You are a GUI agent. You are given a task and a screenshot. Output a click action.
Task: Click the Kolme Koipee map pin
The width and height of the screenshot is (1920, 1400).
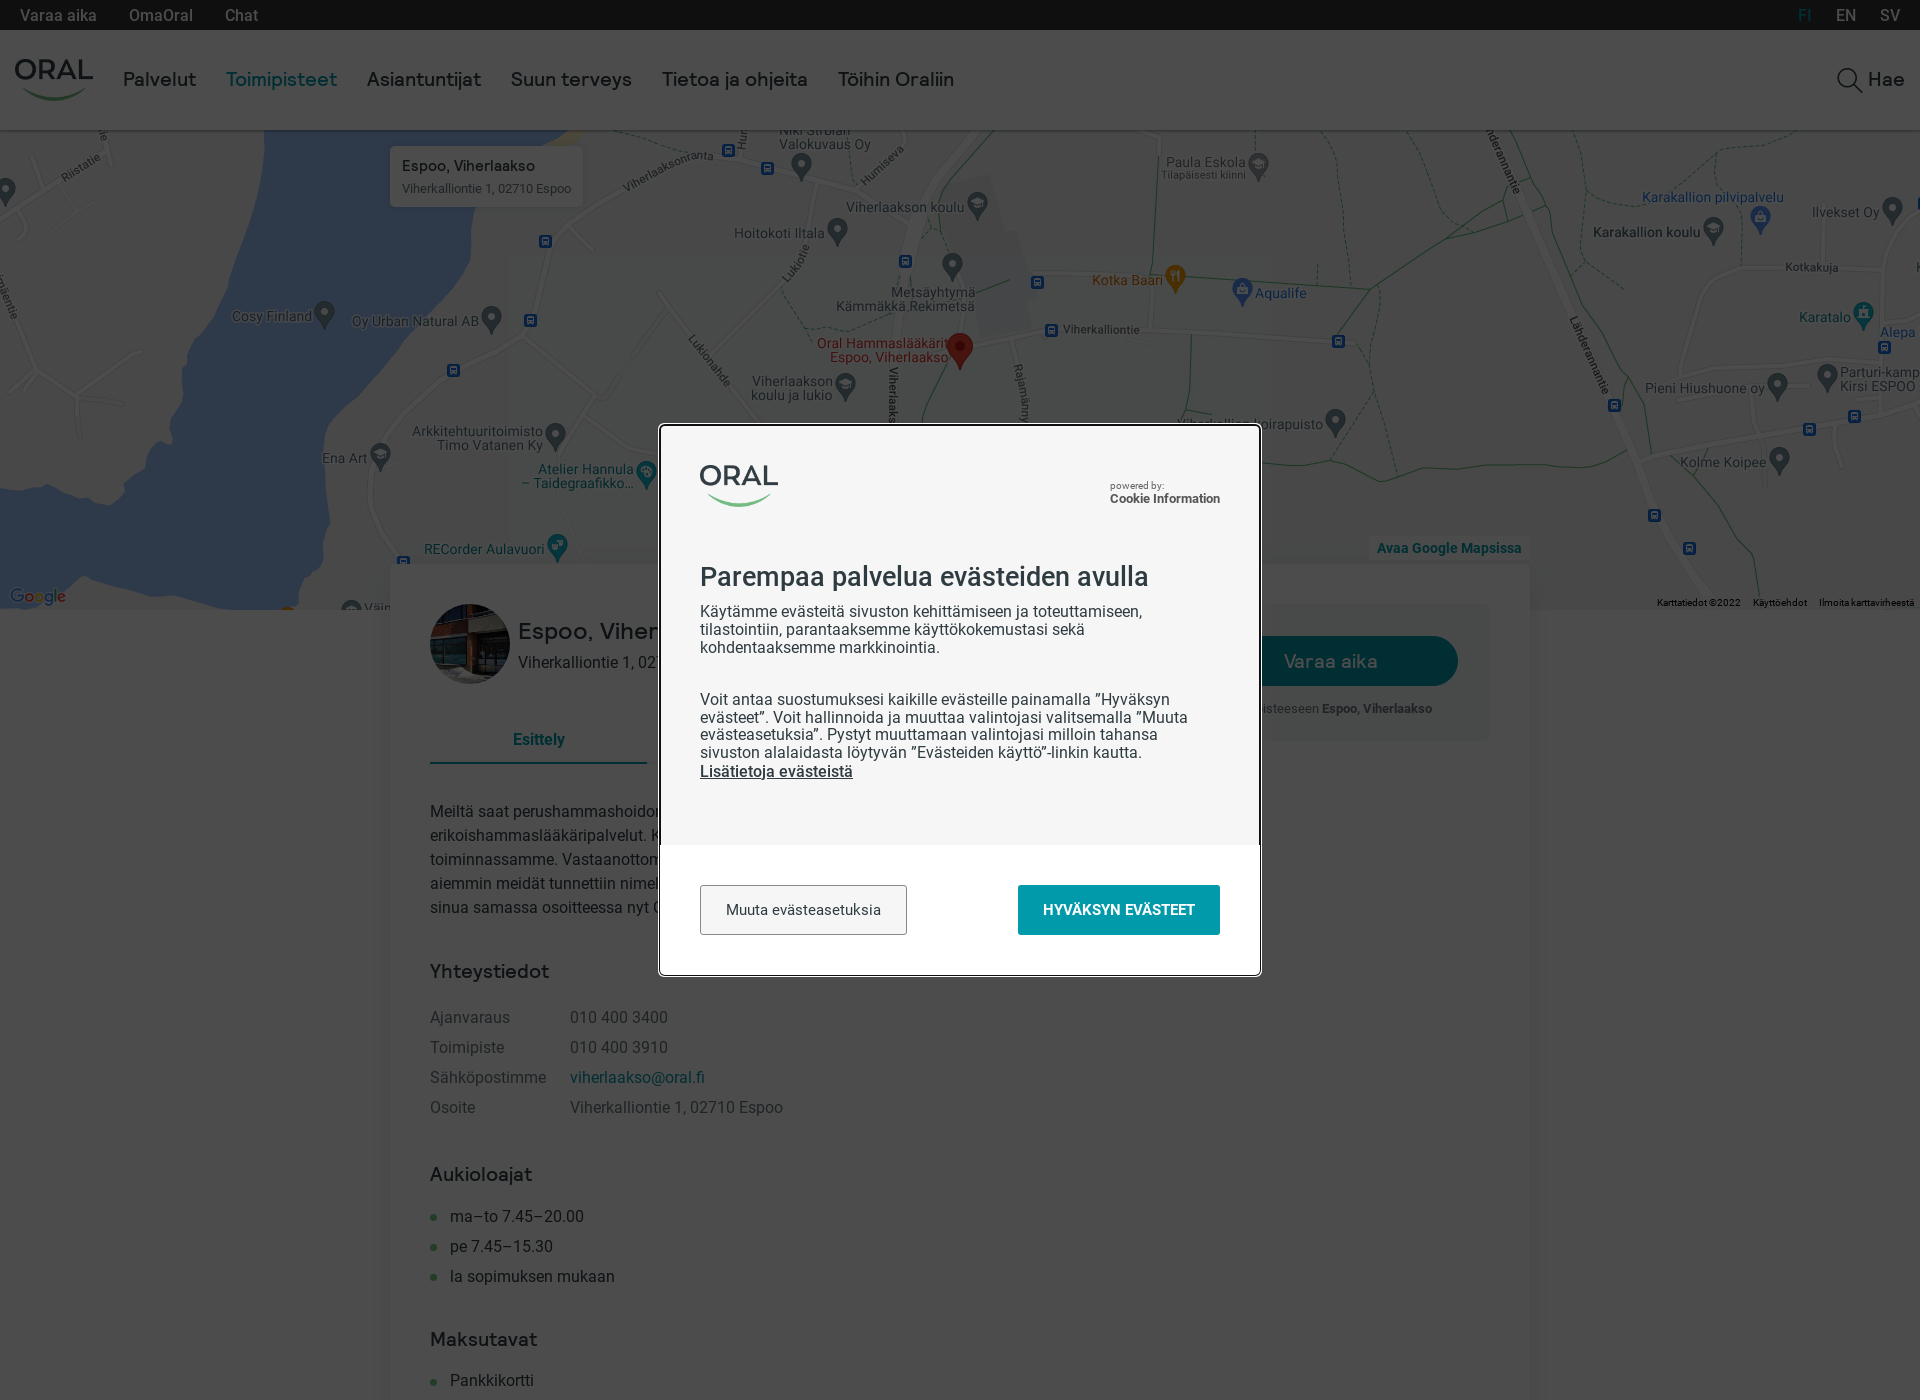click(x=1779, y=460)
